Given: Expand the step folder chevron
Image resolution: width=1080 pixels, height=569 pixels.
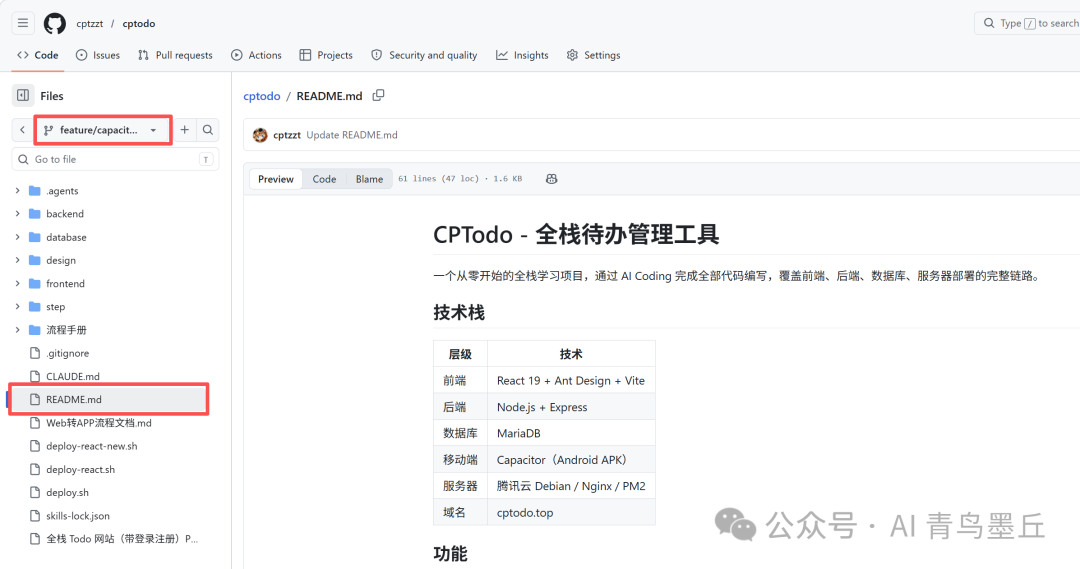Looking at the screenshot, I should point(17,307).
